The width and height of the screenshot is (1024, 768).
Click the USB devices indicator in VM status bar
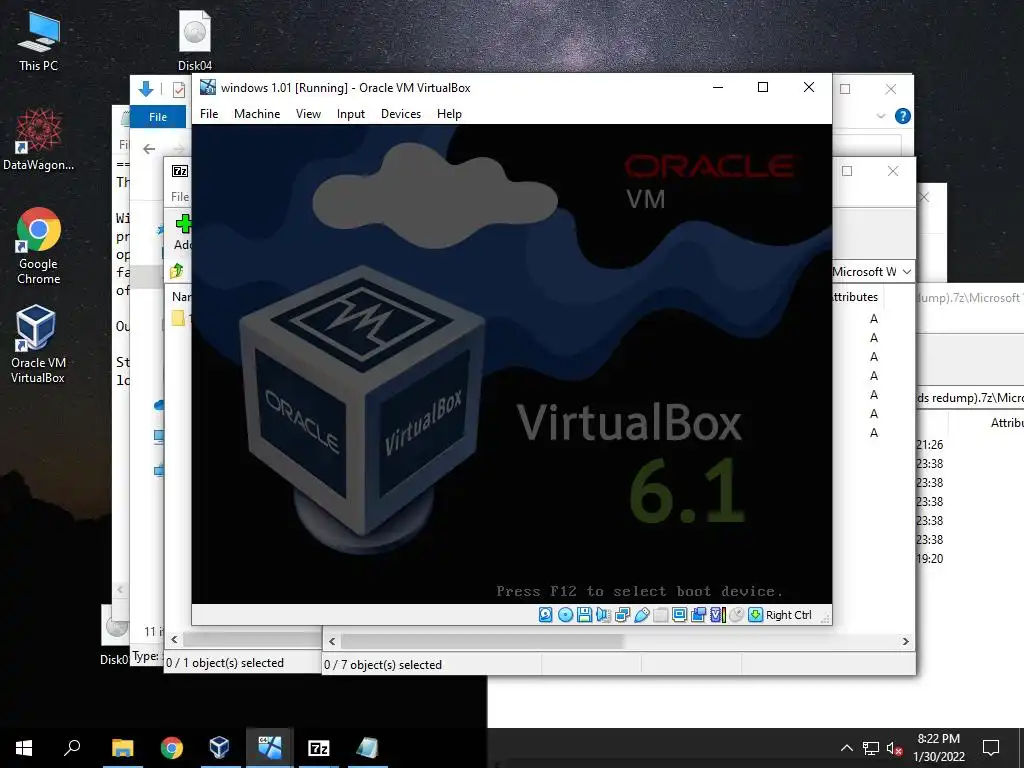pos(641,615)
